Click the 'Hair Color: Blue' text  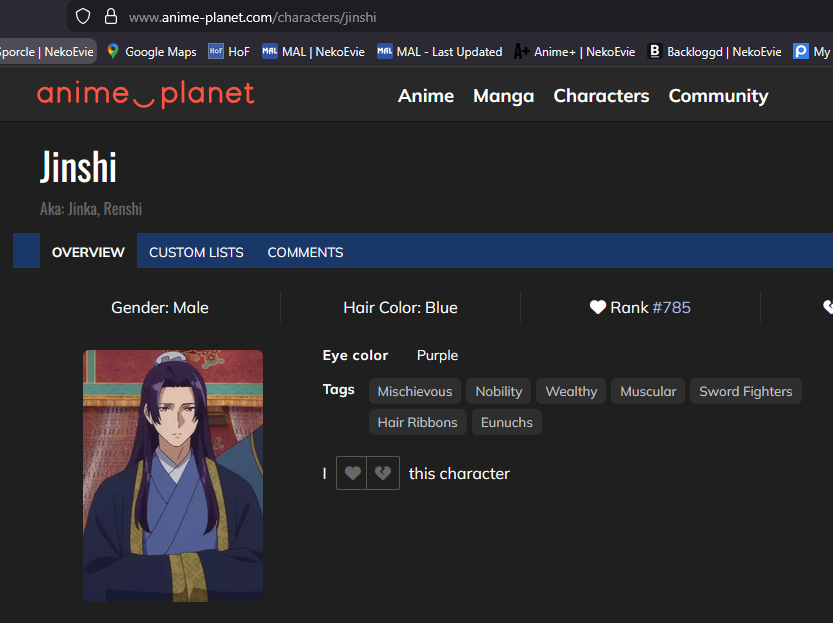coord(401,308)
